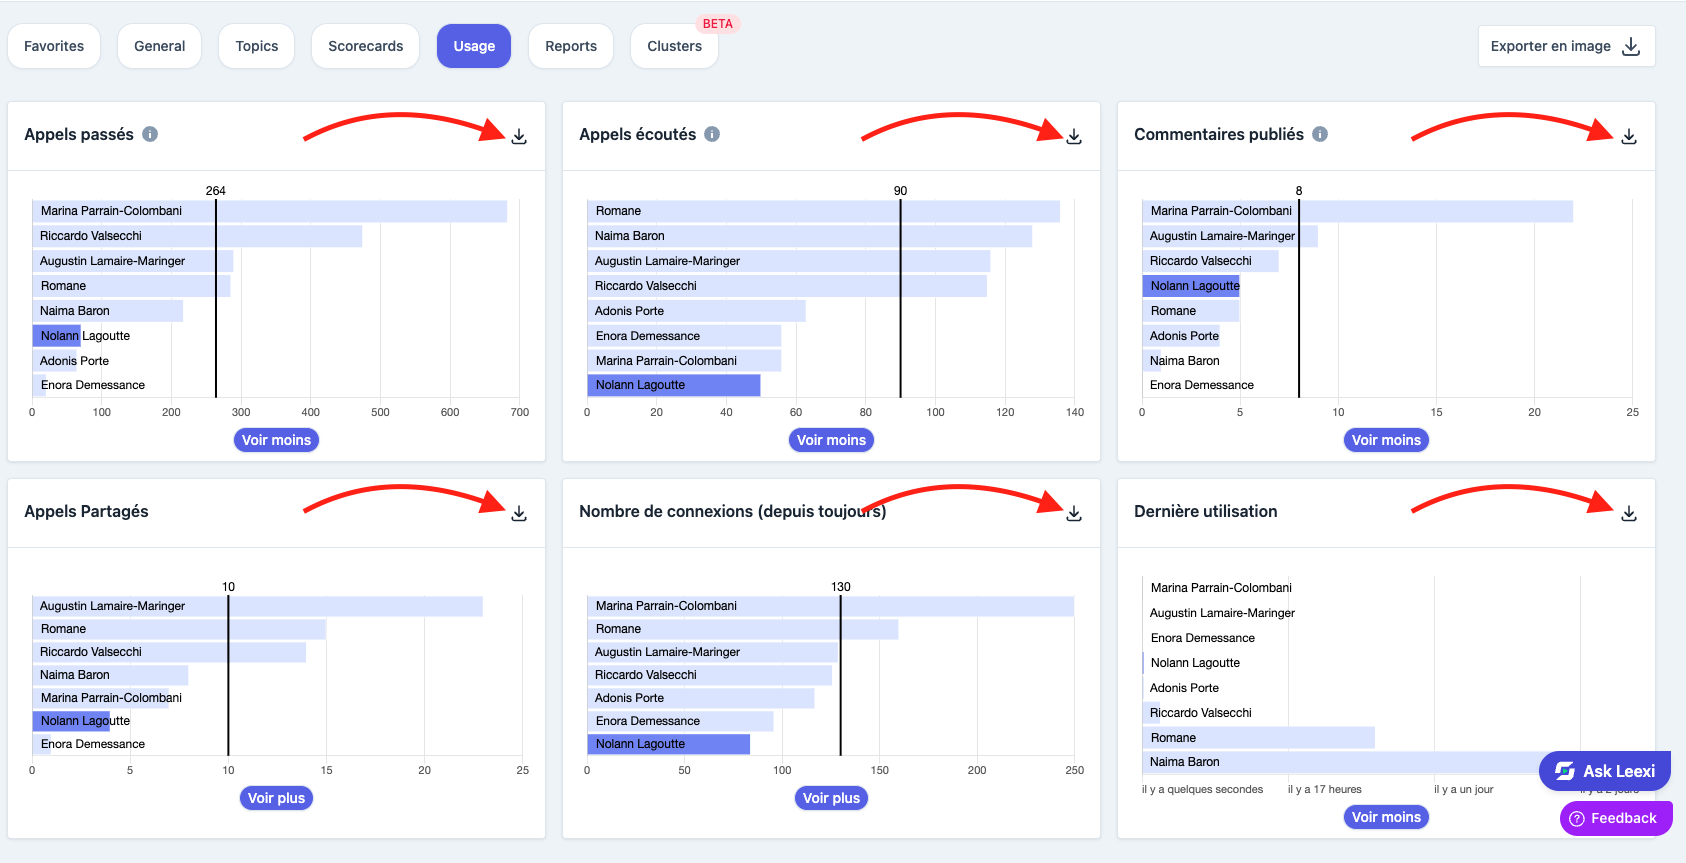This screenshot has height=863, width=1686.
Task: Expand Appels Partagés with Voir plus
Action: click(276, 798)
